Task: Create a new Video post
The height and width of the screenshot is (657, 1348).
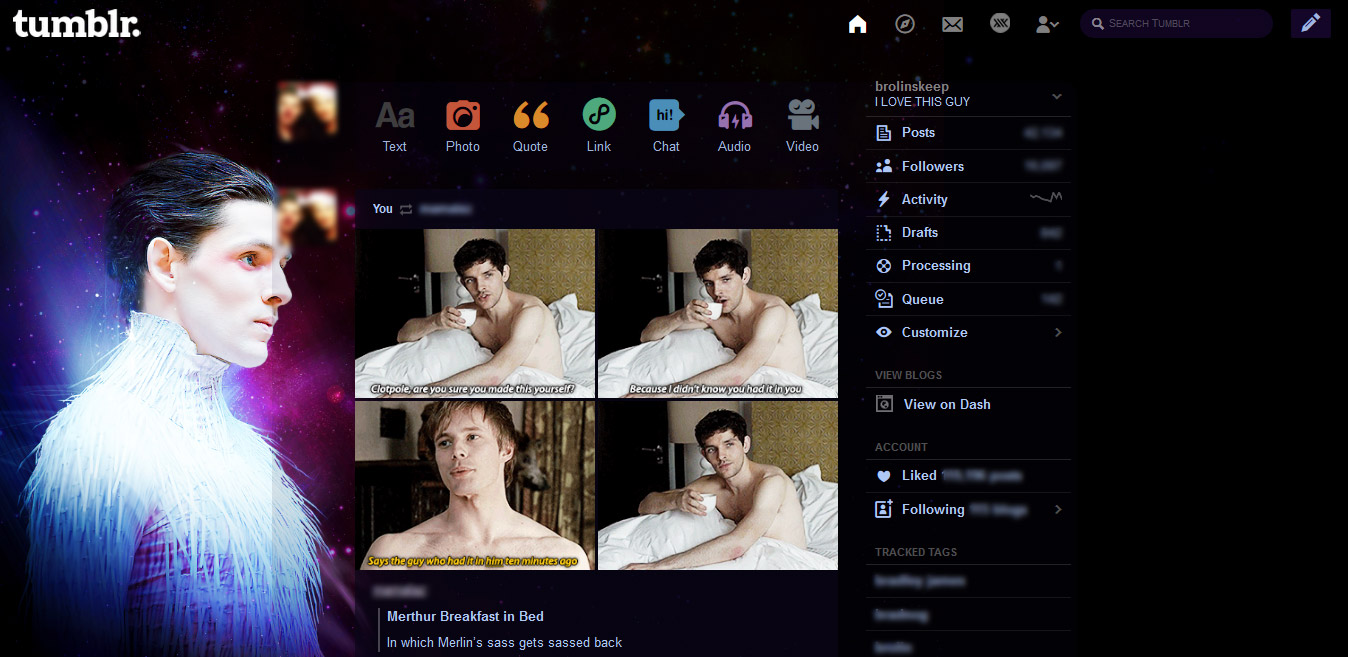Action: [x=802, y=126]
